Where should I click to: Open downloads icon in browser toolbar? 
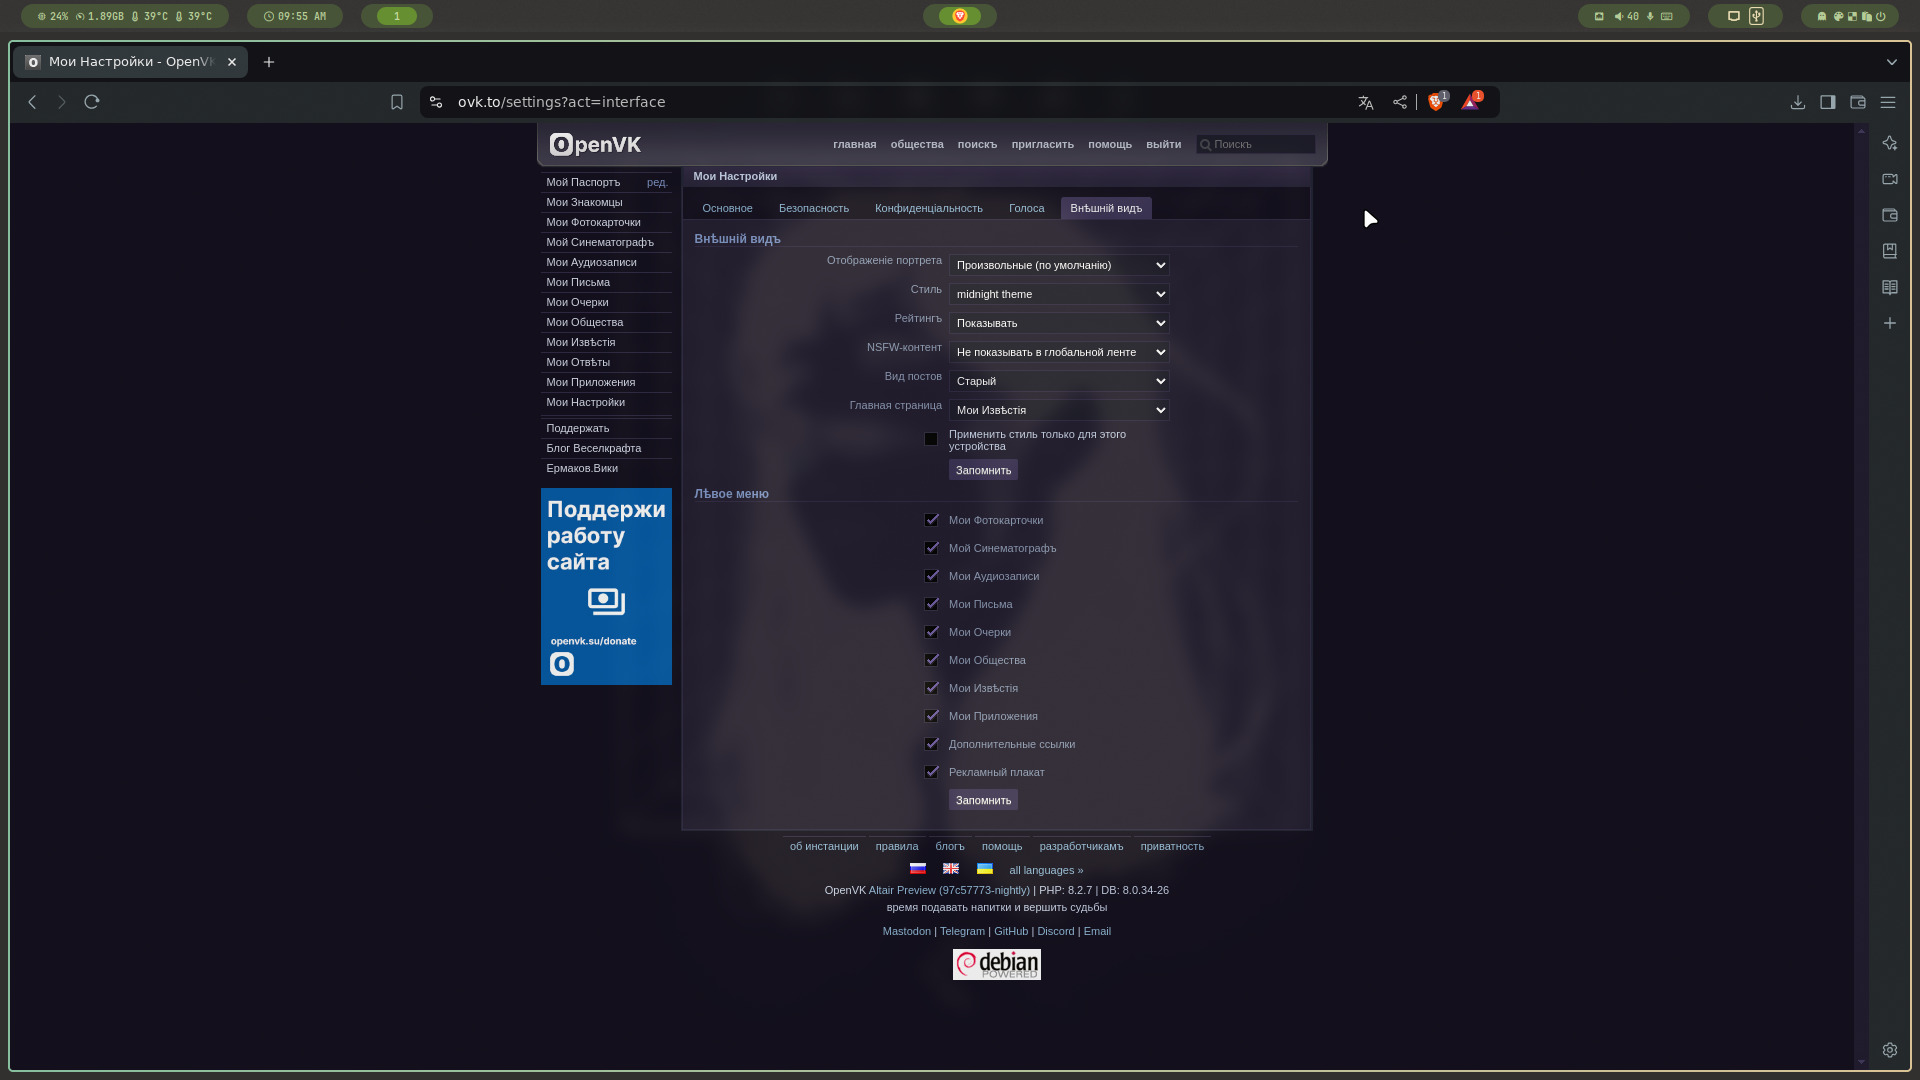click(x=1798, y=102)
